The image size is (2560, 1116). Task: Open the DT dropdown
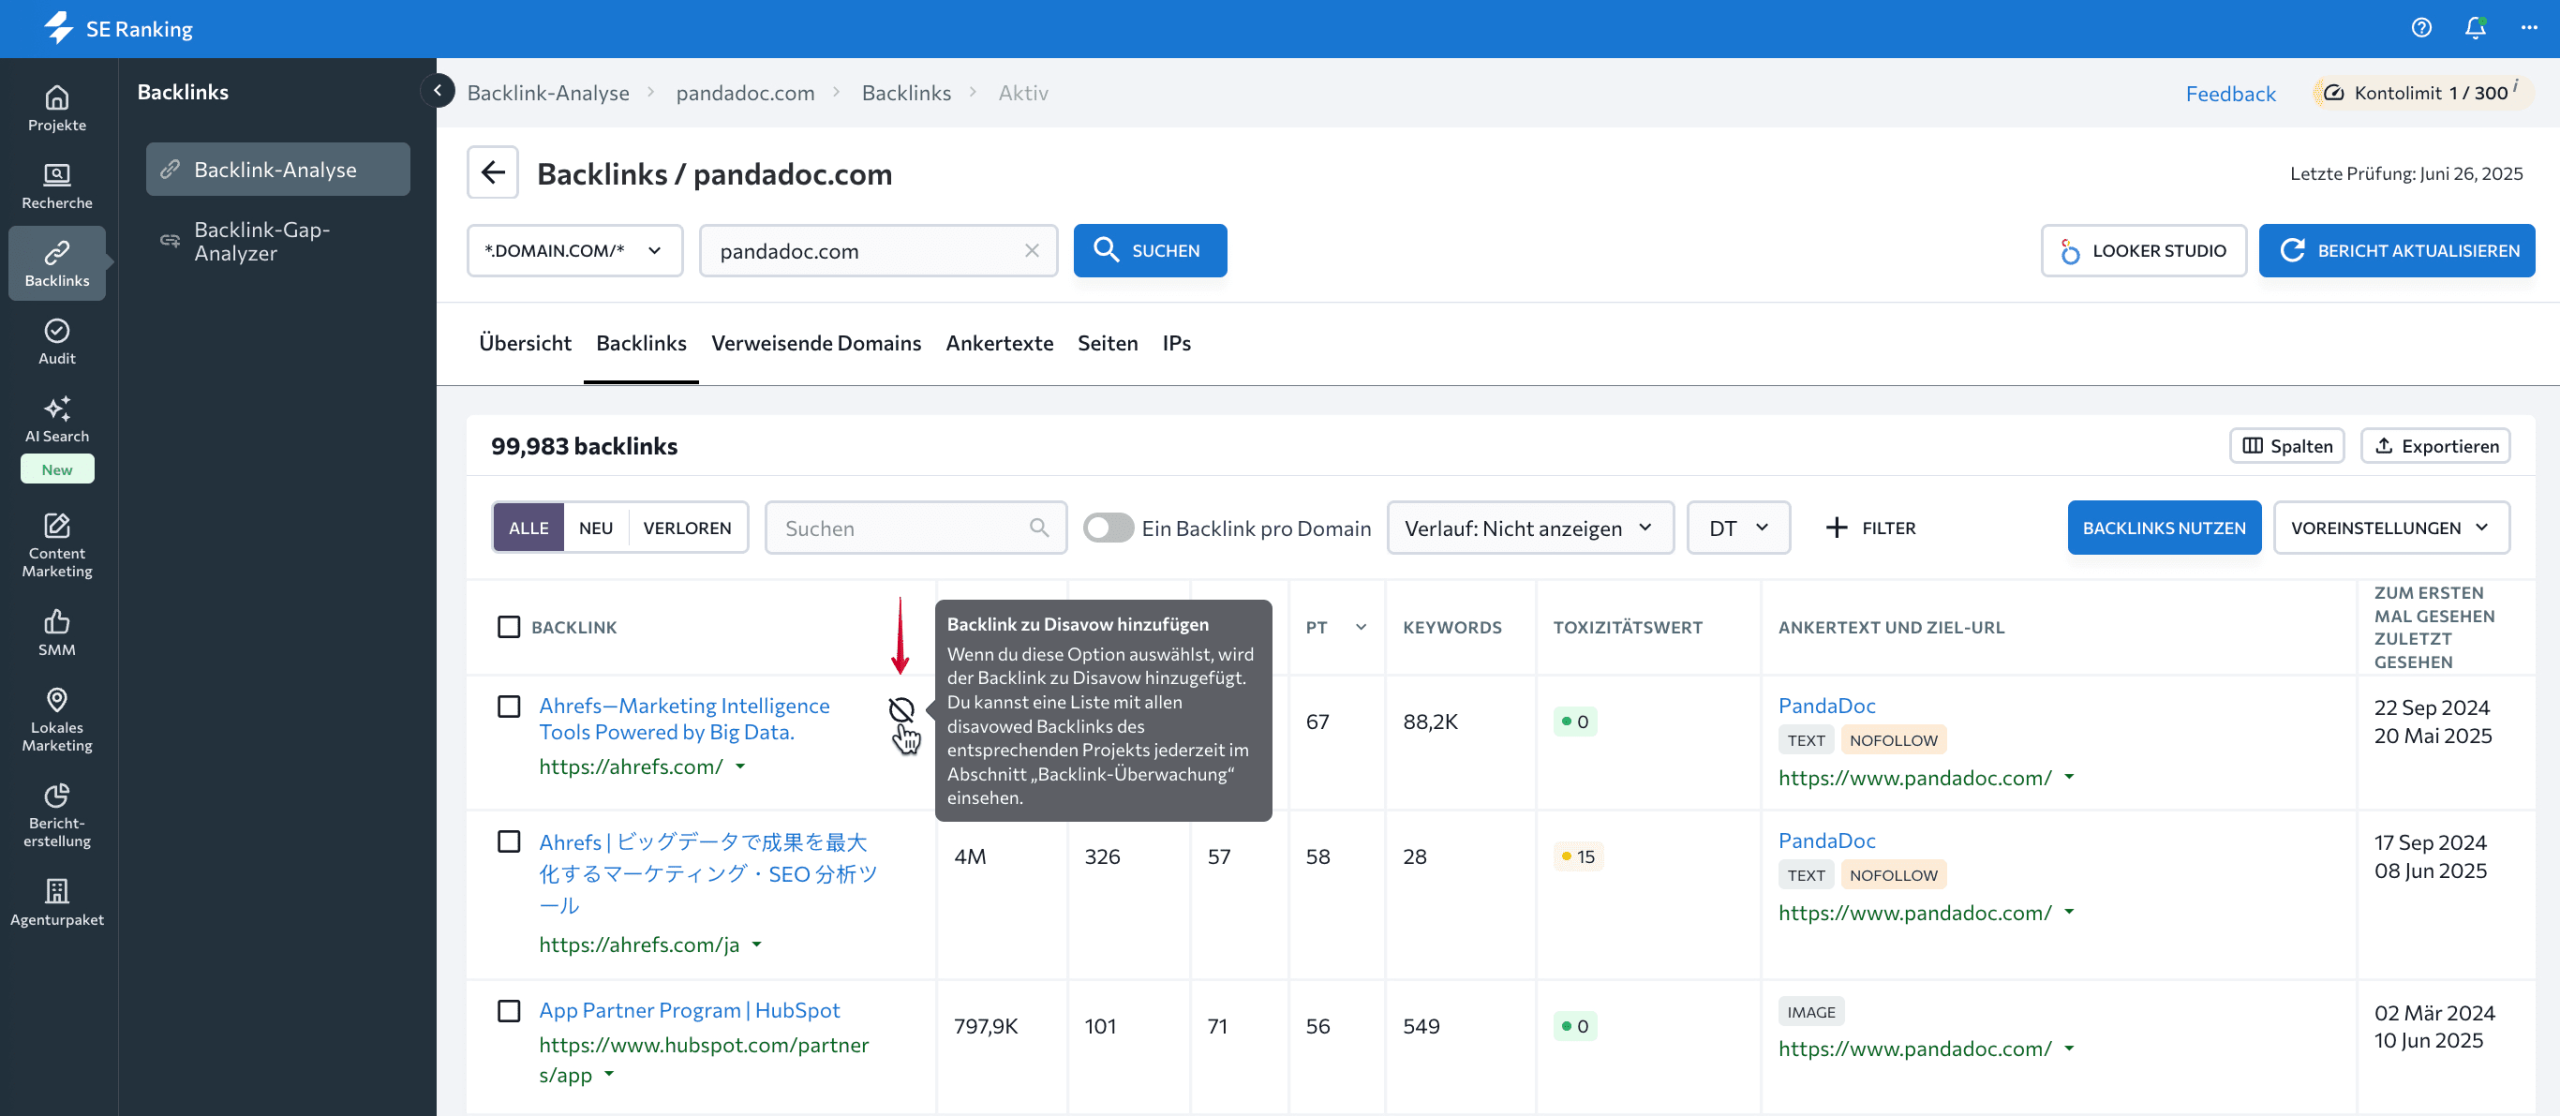[1738, 528]
